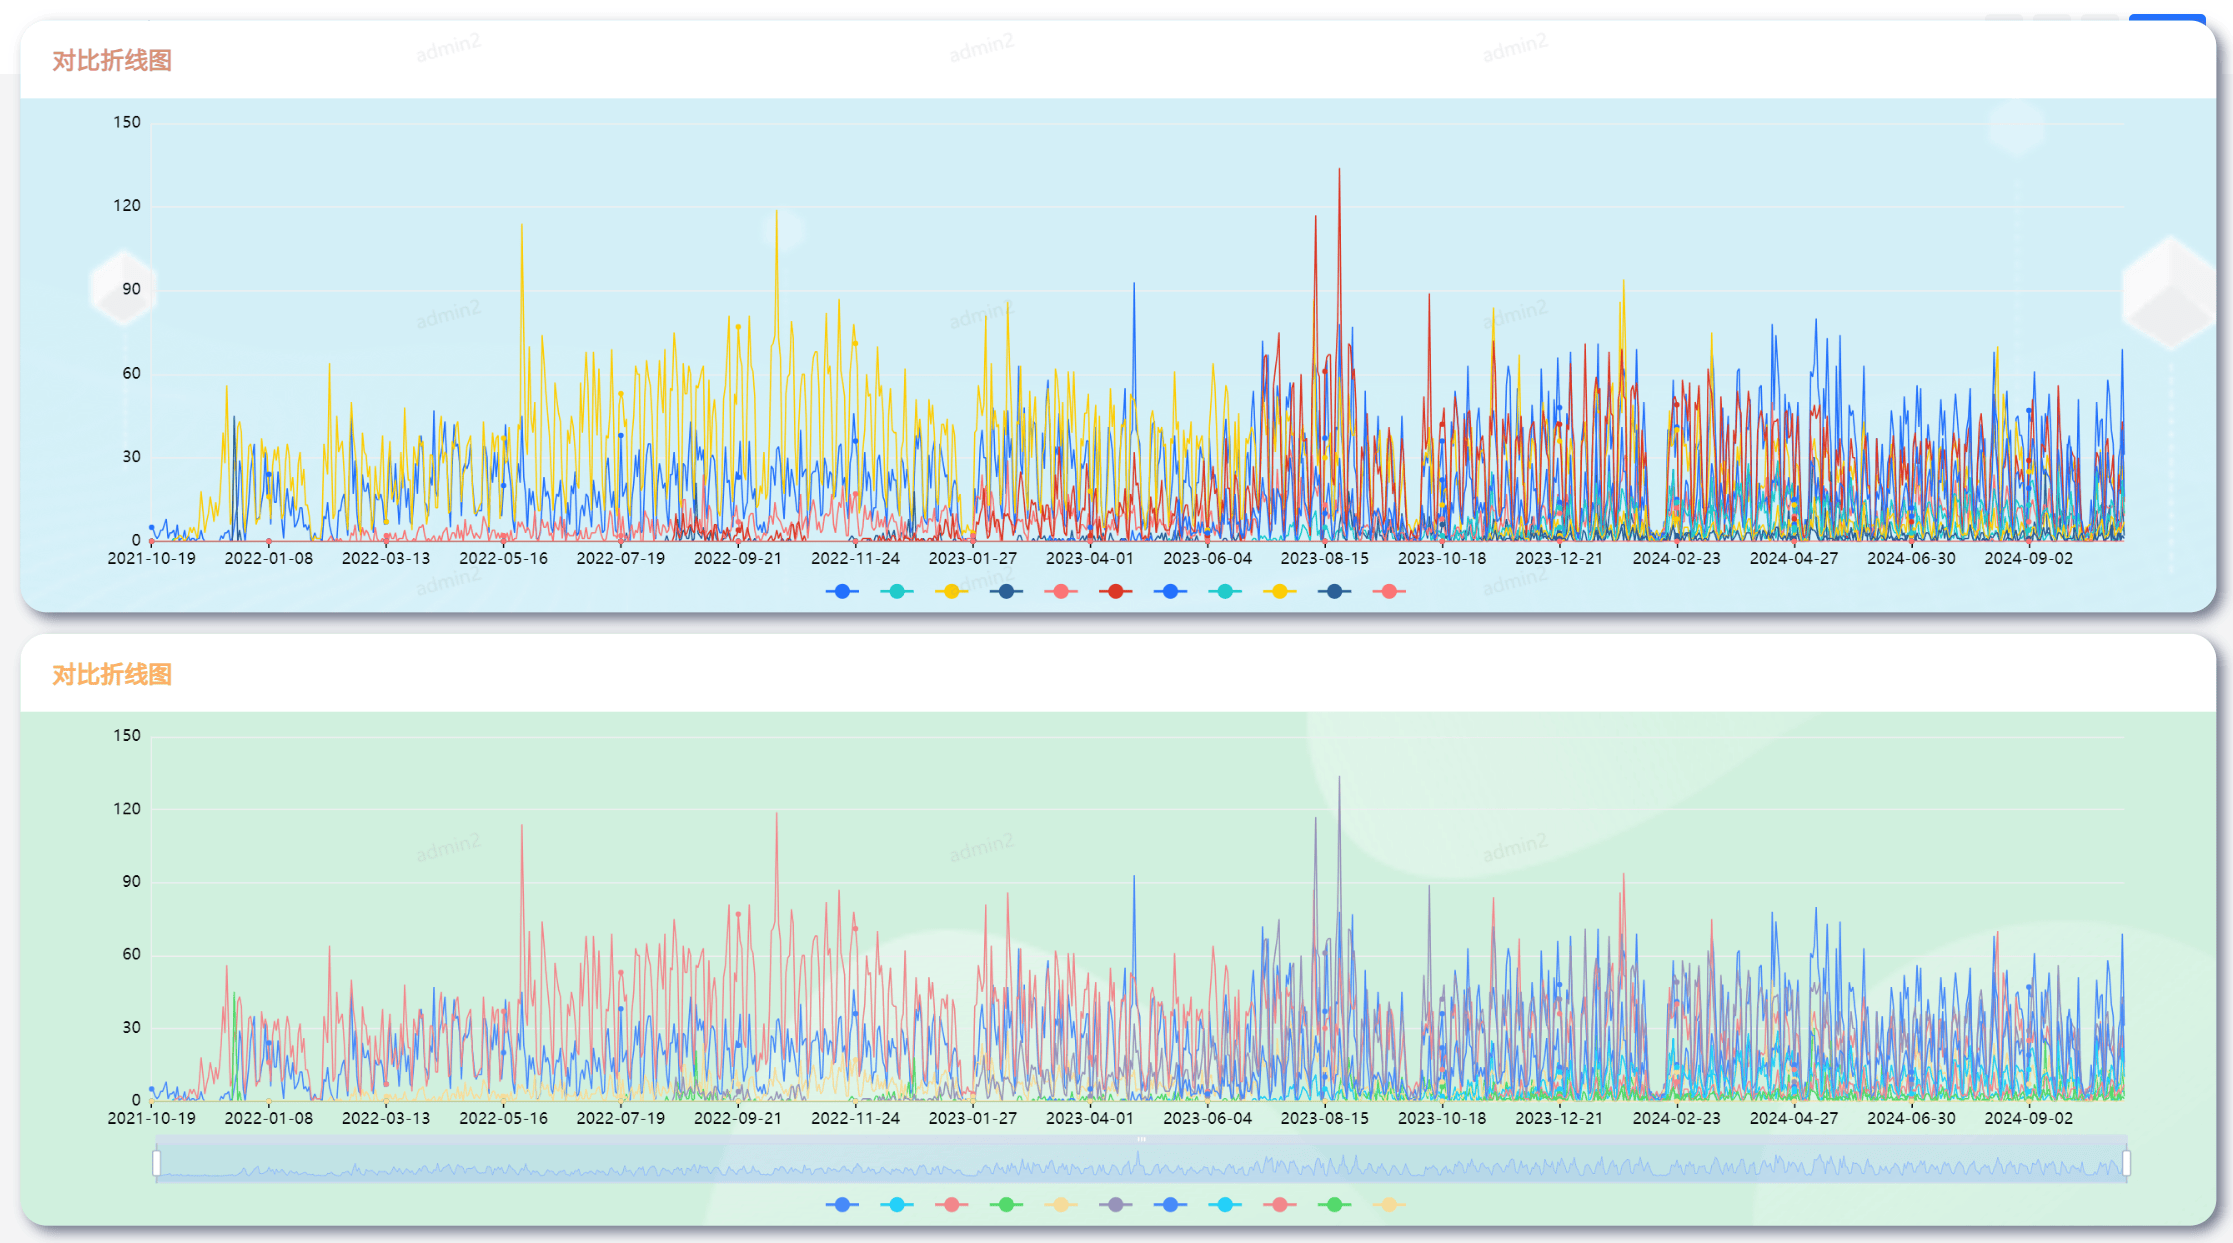Toggle second dark navy legend marker in the upper chart
Screen dimensions: 2233x1243
1334,592
